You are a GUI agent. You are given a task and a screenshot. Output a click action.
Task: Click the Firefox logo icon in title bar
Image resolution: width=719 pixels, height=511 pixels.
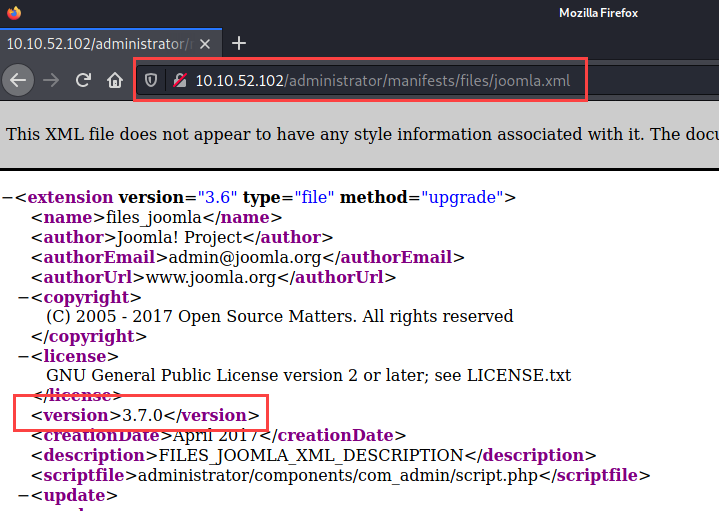14,12
